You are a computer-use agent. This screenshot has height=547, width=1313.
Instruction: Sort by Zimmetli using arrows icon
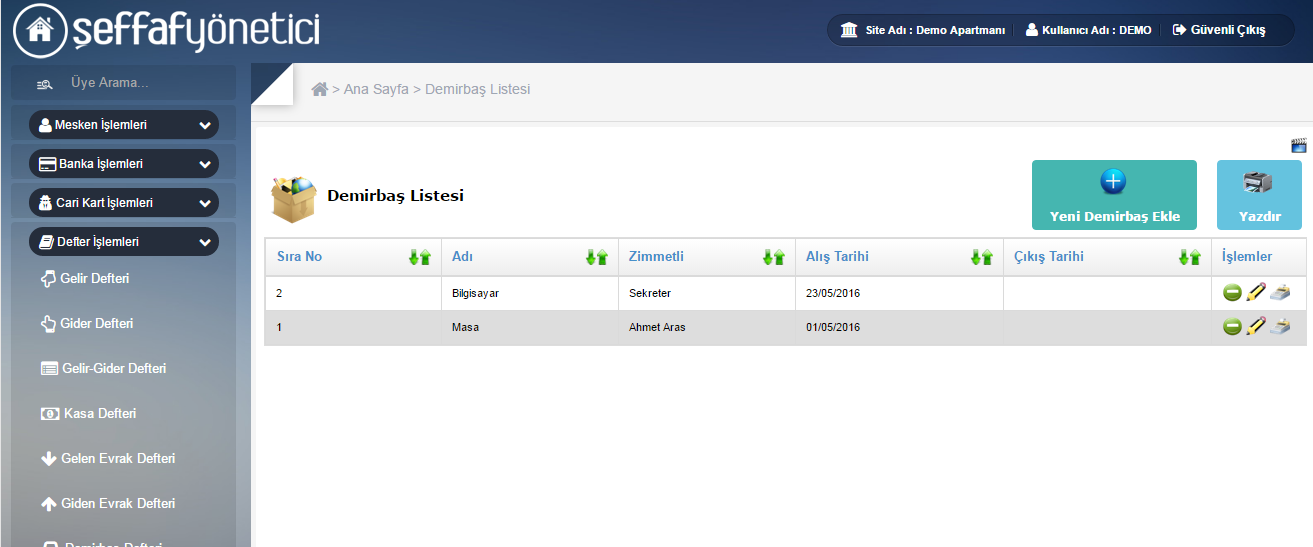[774, 257]
